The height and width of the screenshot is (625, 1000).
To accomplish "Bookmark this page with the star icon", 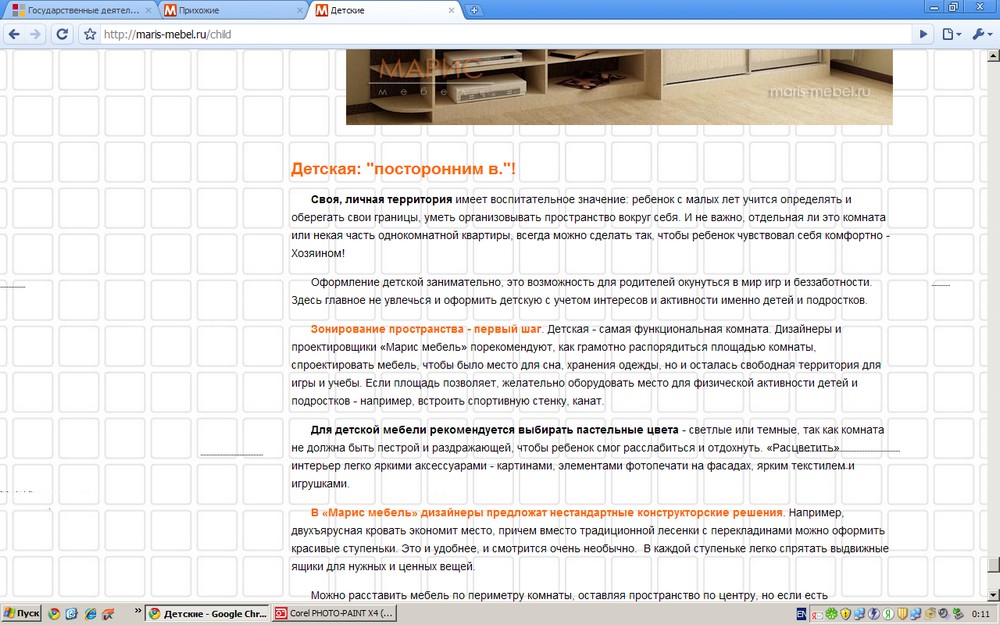I will [x=90, y=34].
